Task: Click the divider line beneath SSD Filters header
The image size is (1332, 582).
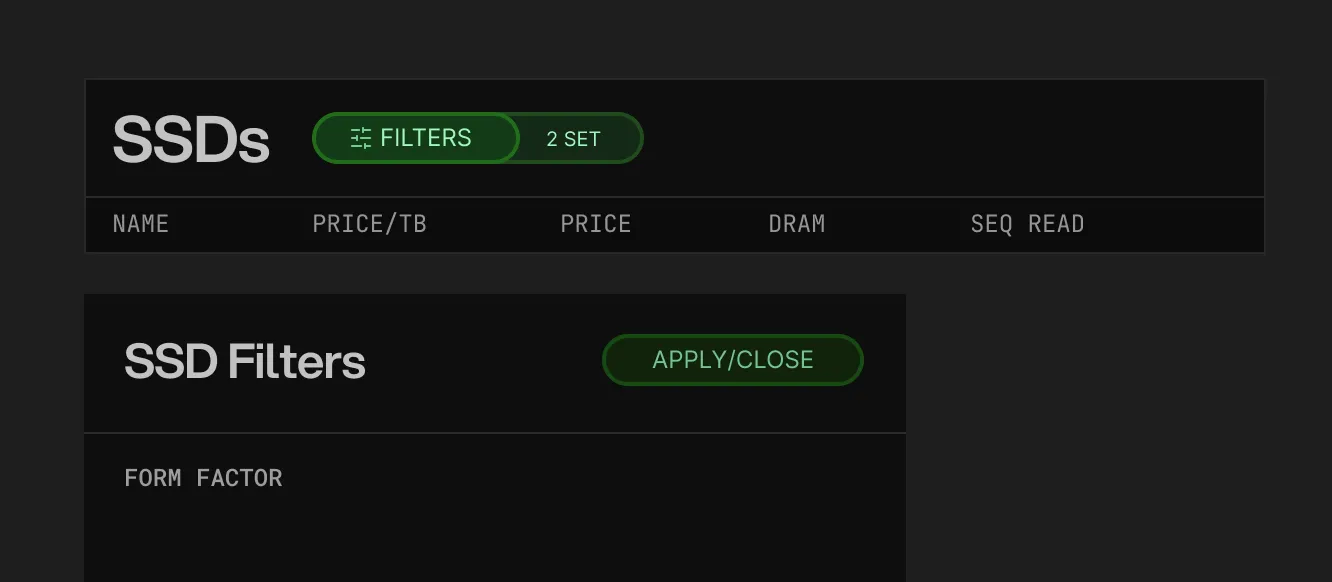Action: pyautogui.click(x=494, y=433)
